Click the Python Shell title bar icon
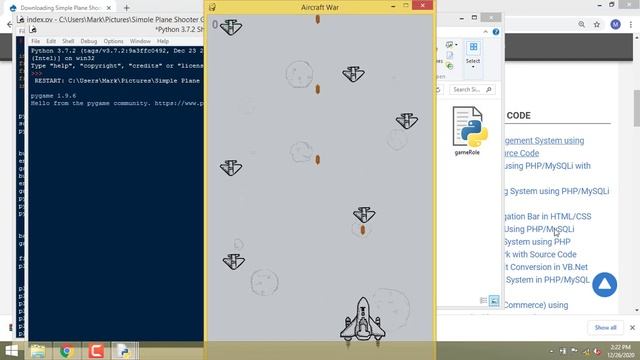Viewport: 640px width, 360px height. (33, 29)
